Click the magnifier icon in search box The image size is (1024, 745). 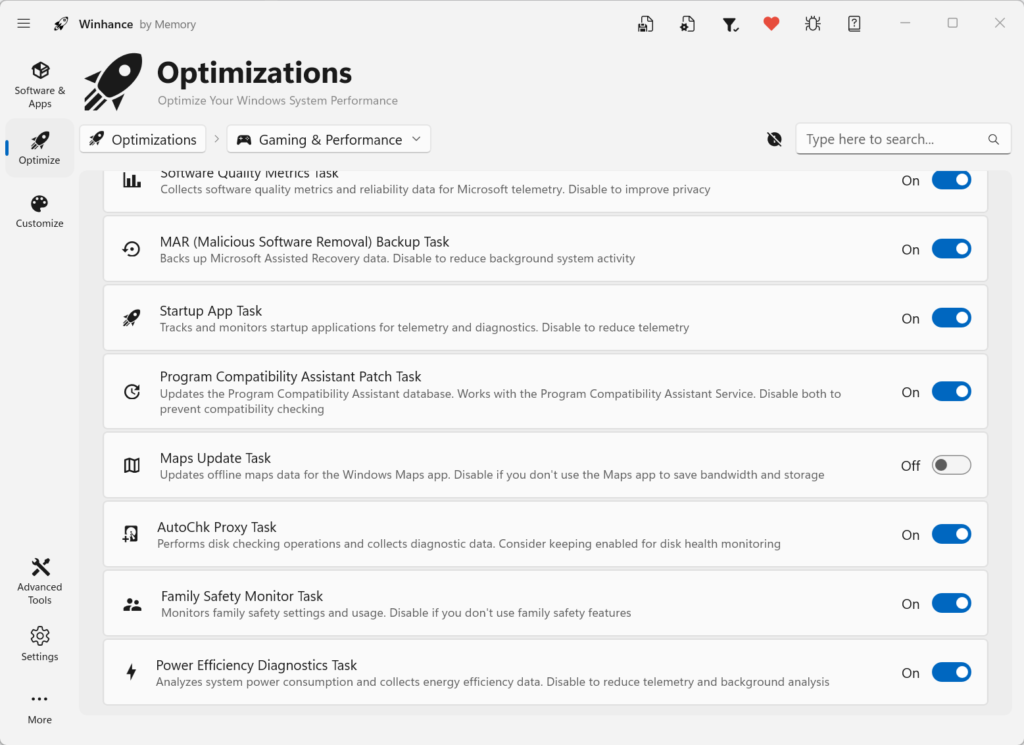coord(993,140)
